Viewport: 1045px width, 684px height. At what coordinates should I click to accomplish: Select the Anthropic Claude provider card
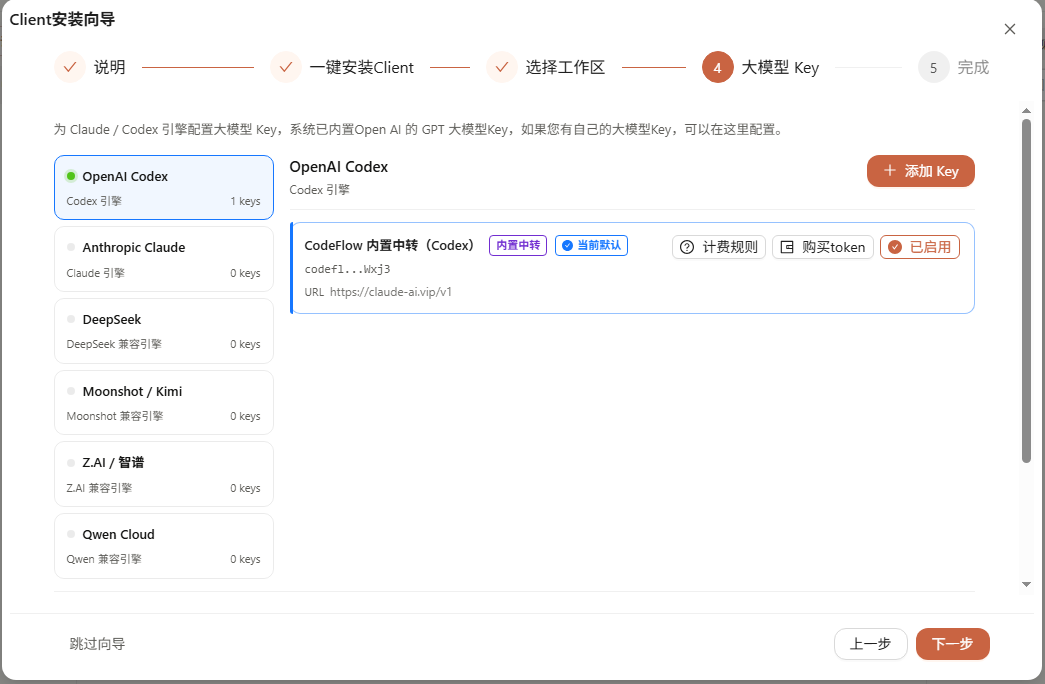point(164,259)
